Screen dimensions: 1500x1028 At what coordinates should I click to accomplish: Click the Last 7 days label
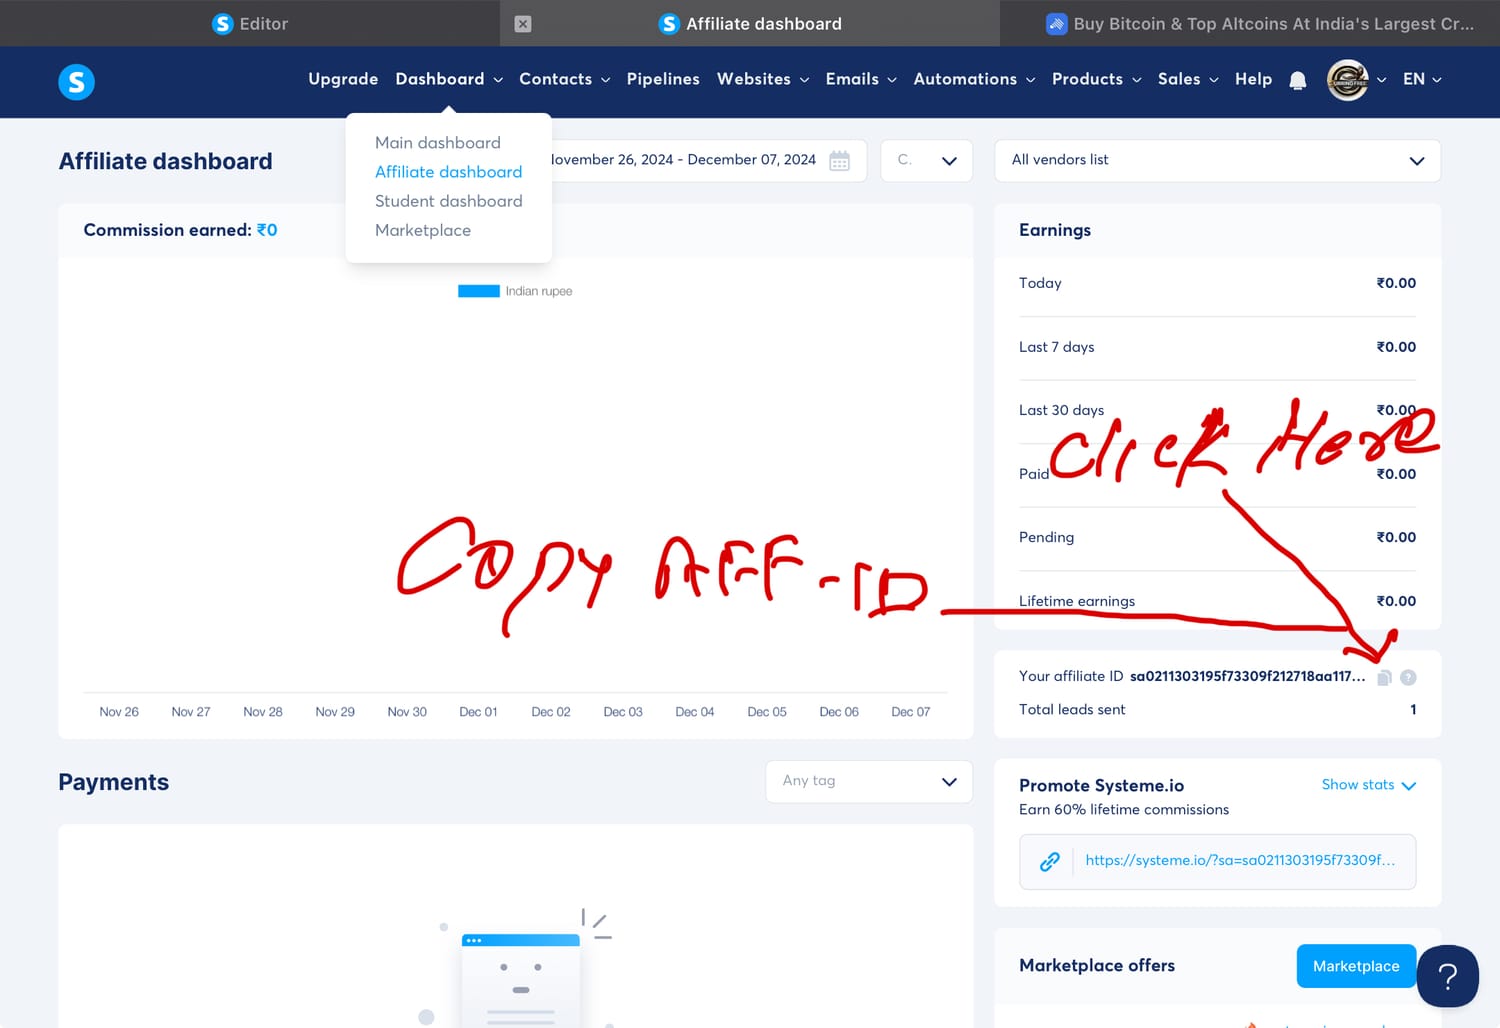[1056, 347]
